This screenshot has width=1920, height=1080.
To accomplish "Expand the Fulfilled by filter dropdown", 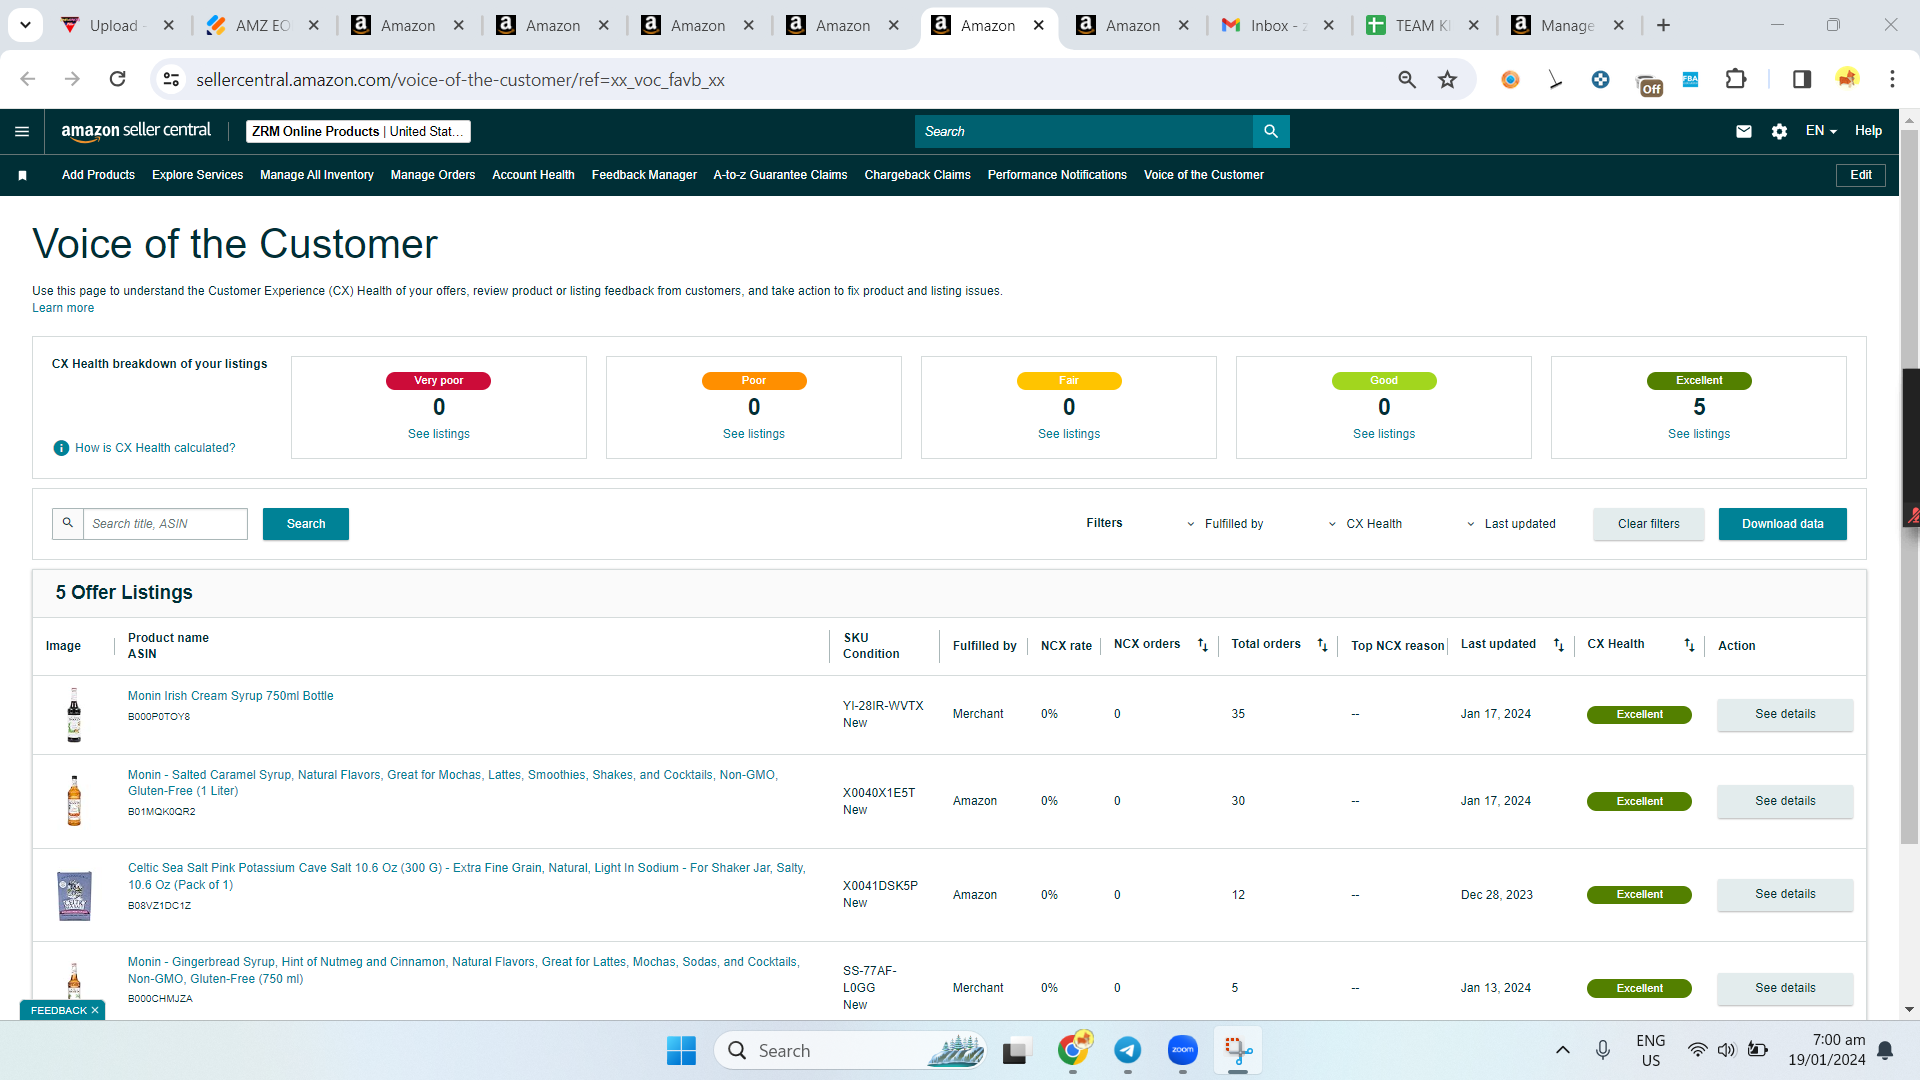I will click(1225, 524).
